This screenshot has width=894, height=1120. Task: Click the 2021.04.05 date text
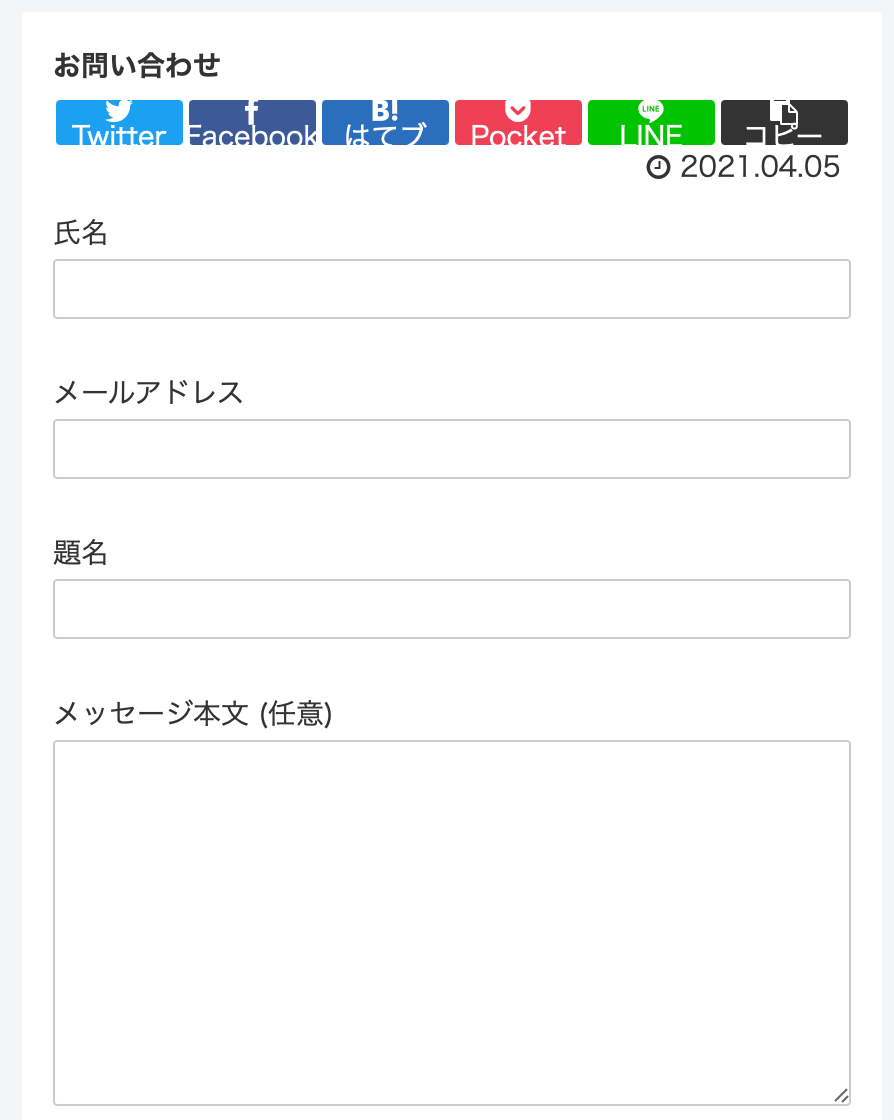tap(760, 168)
